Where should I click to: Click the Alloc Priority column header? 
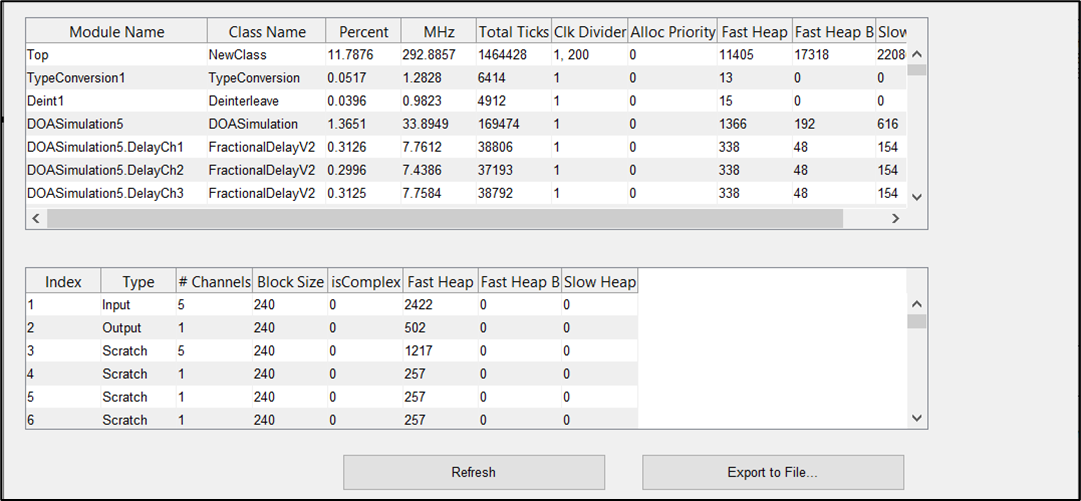[671, 32]
